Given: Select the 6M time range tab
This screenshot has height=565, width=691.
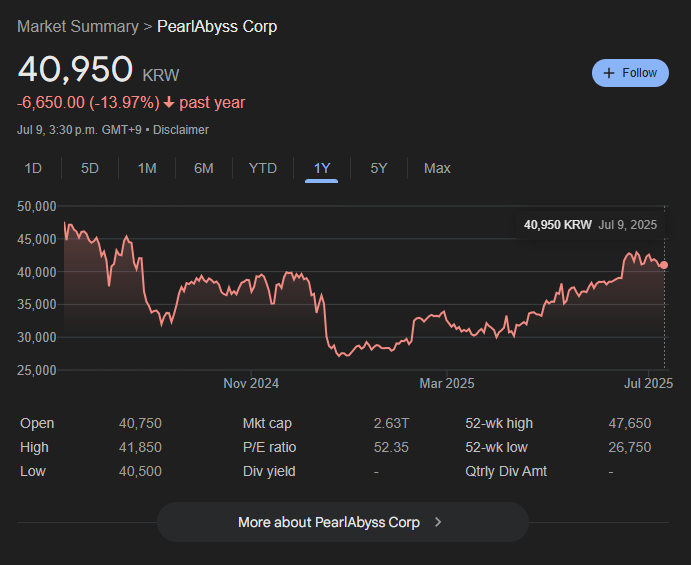Looking at the screenshot, I should pyautogui.click(x=204, y=168).
